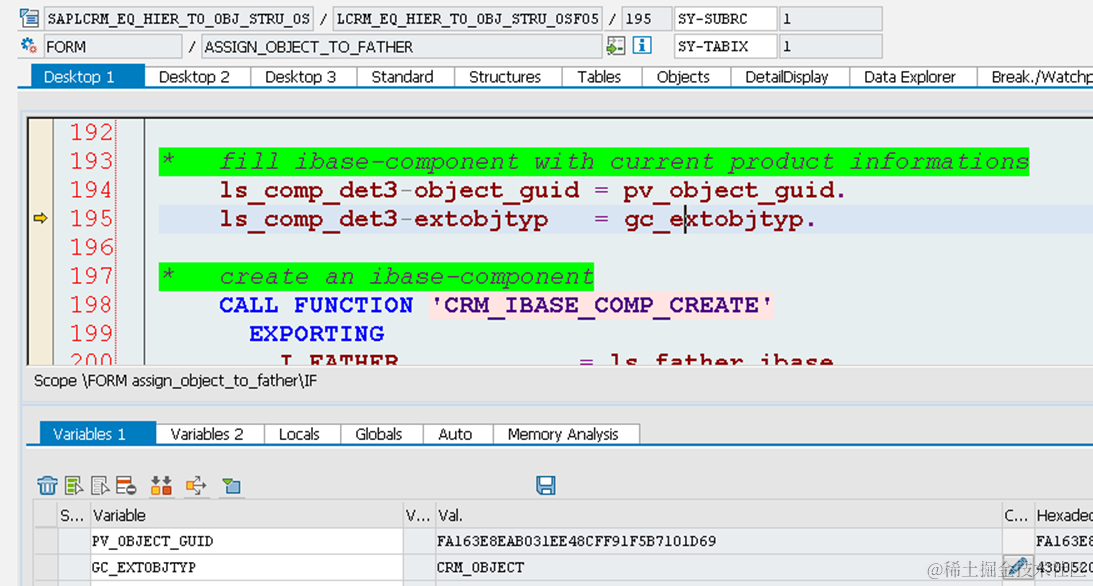This screenshot has height=586, width=1093.
Task: Click the orange export arrow icon
Action: tap(196, 485)
